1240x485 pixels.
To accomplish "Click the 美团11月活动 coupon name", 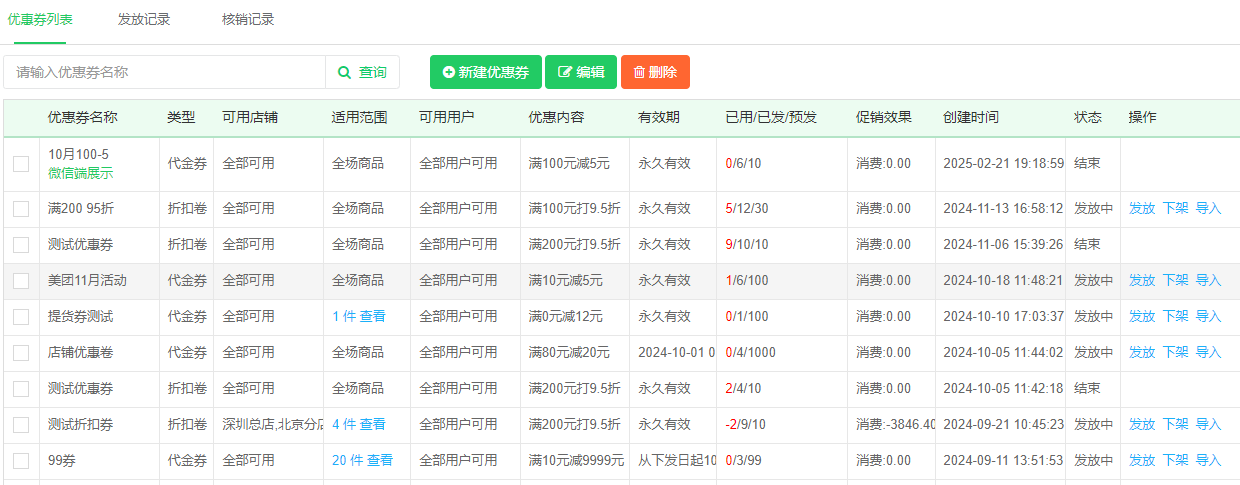I will pyautogui.click(x=87, y=281).
